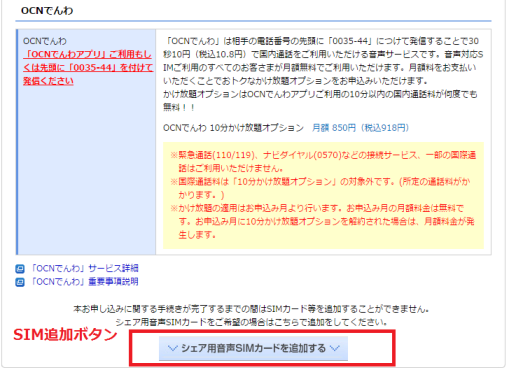Click the かけ放題の運用はお申込み月より note

click(x=323, y=221)
